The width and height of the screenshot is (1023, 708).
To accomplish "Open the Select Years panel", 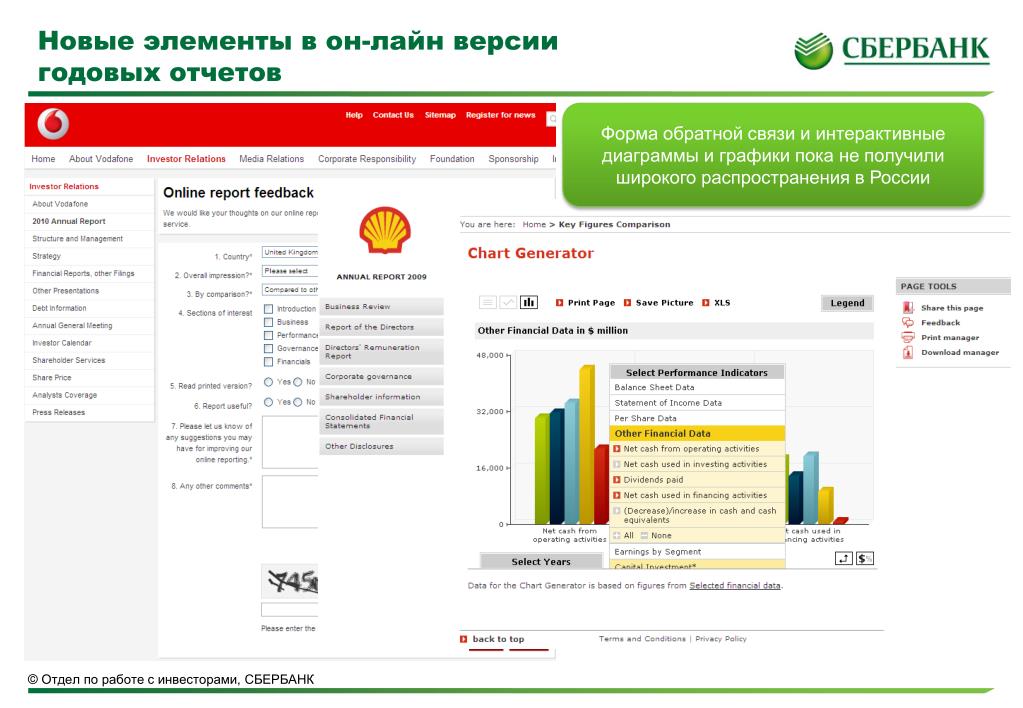I will (x=541, y=561).
